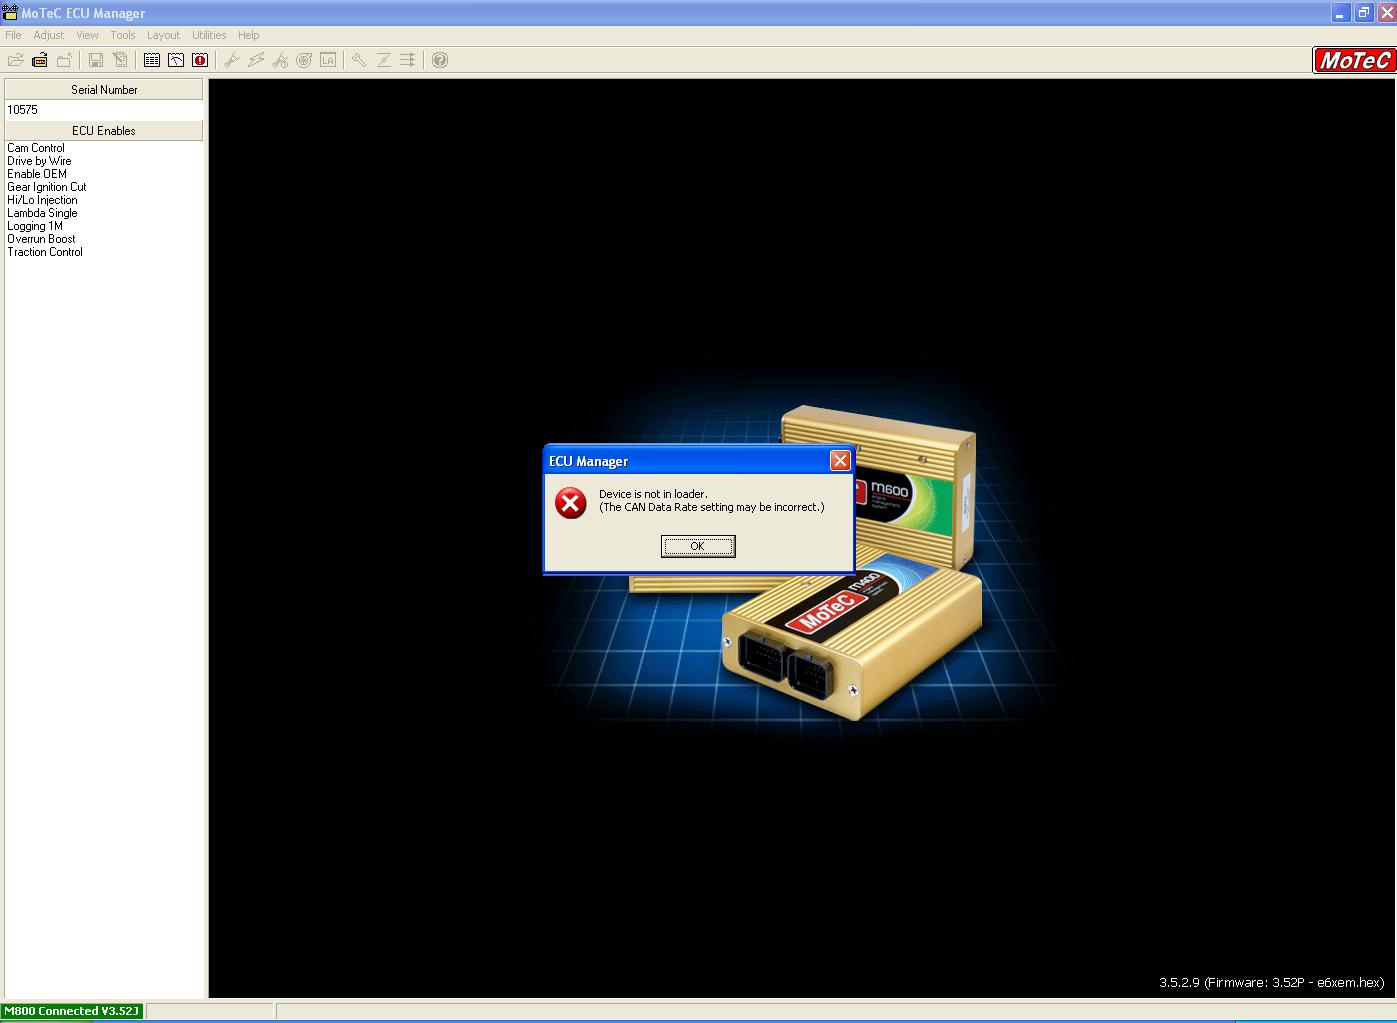Click the LA lambda icon
This screenshot has width=1397, height=1023.
pyautogui.click(x=328, y=60)
